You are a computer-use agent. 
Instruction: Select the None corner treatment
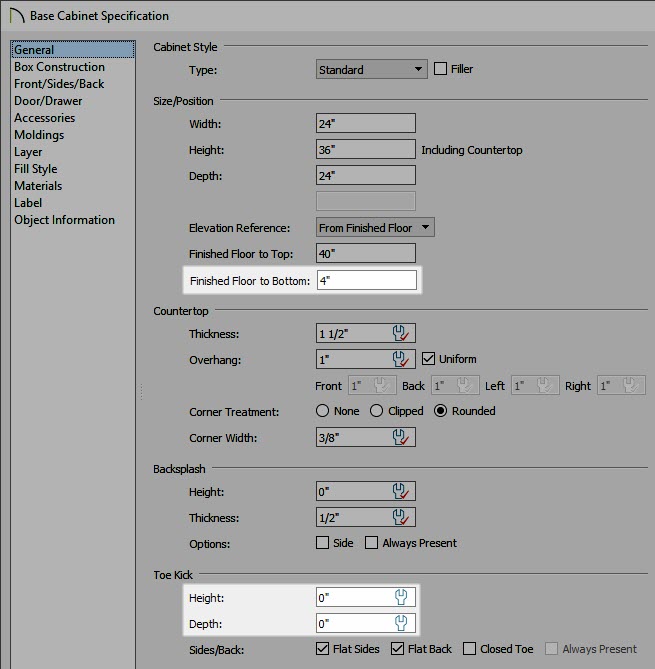[323, 411]
